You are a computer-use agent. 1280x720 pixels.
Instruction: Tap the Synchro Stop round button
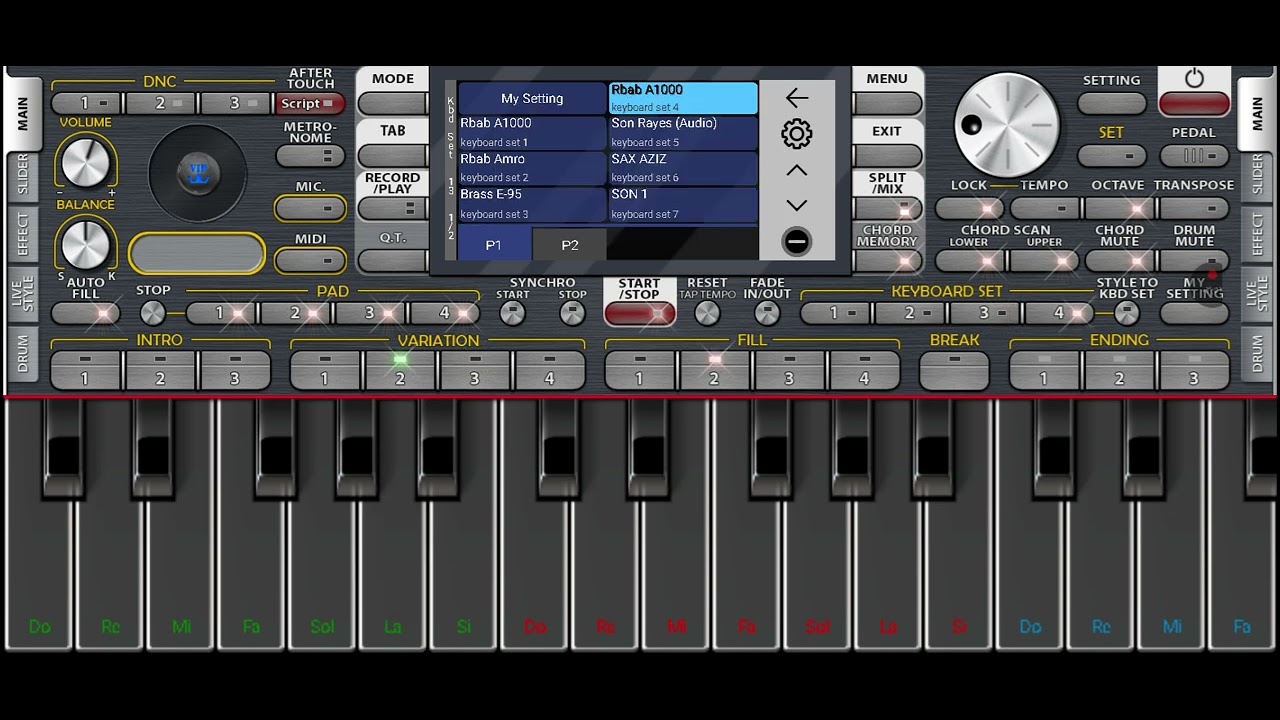tap(572, 313)
